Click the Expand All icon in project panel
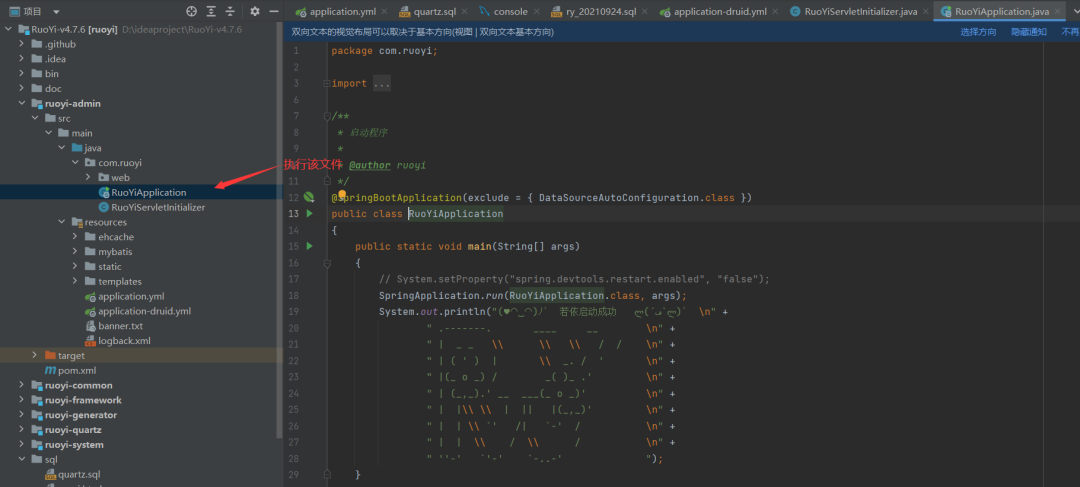Image resolution: width=1080 pixels, height=487 pixels. click(x=211, y=11)
